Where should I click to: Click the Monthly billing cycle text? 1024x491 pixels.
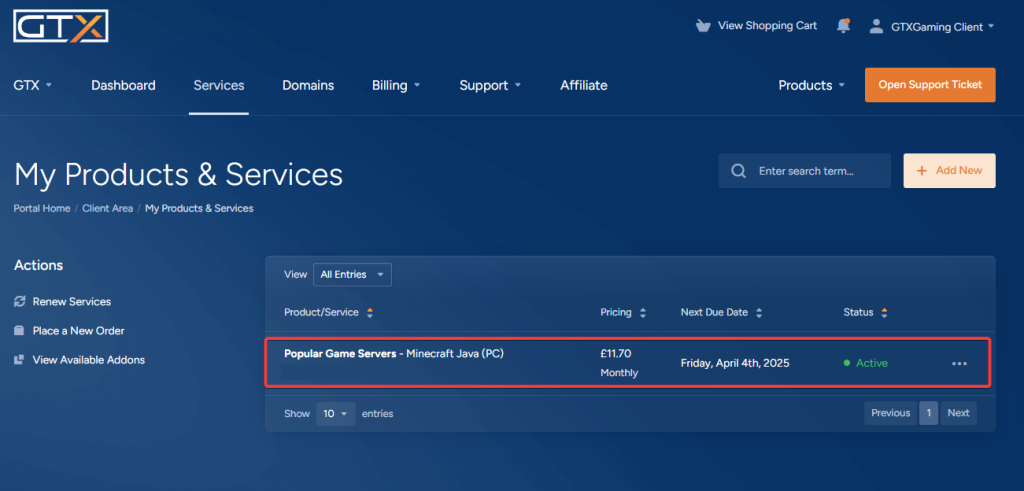tap(619, 373)
